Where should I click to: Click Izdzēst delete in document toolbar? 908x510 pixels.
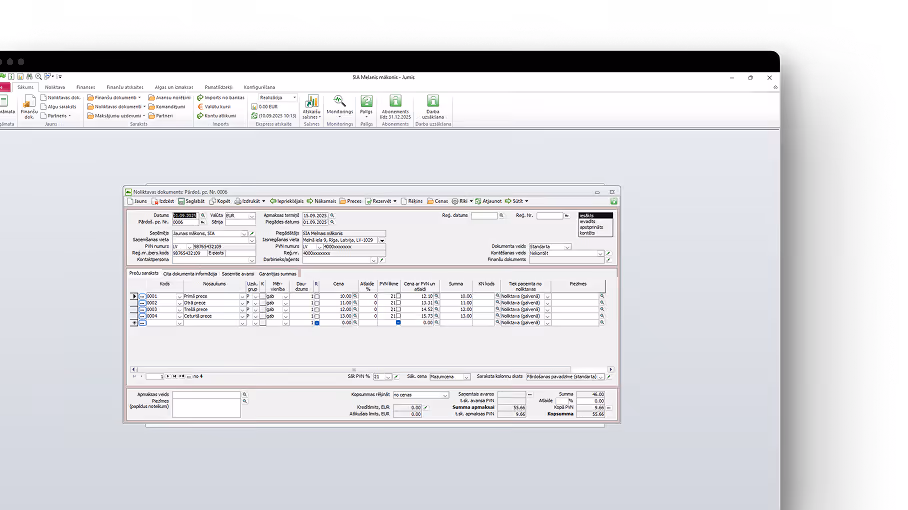(163, 201)
